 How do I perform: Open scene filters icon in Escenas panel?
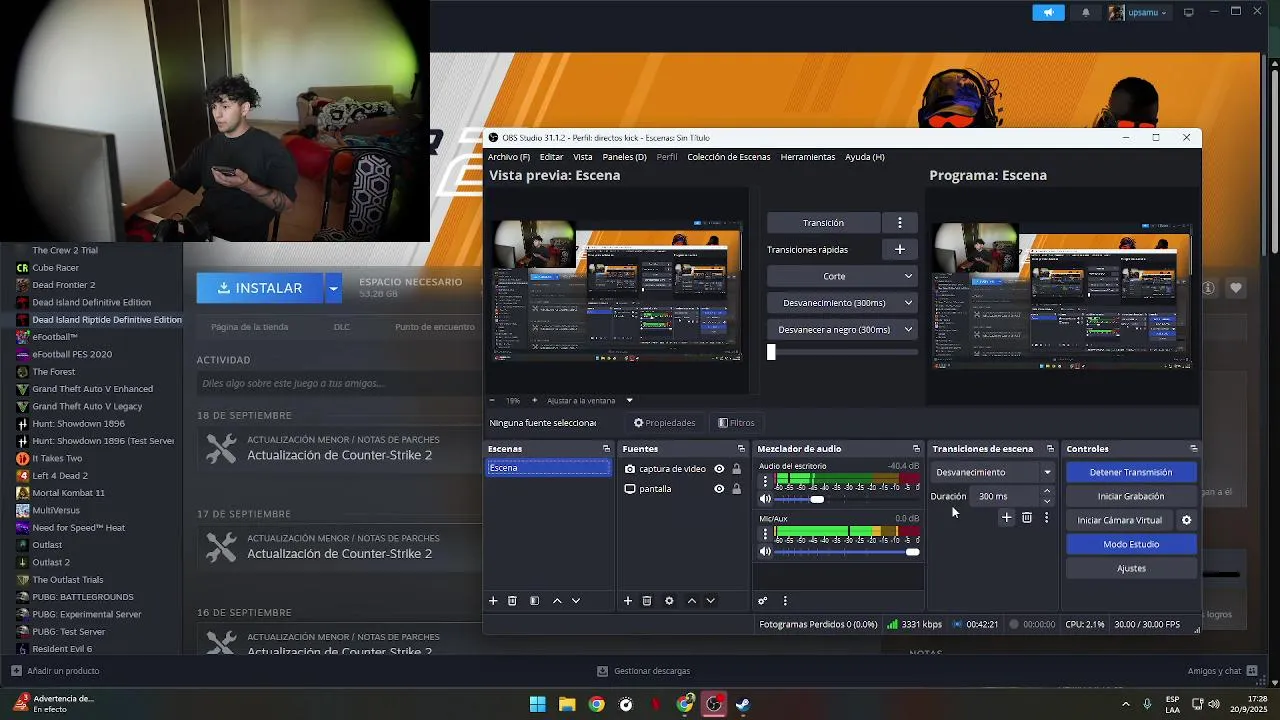tap(534, 601)
